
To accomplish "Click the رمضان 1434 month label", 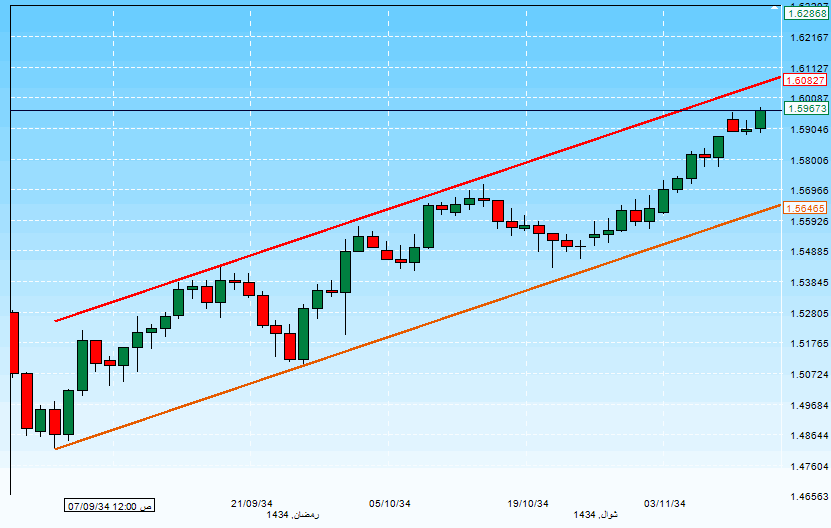I will point(293,515).
